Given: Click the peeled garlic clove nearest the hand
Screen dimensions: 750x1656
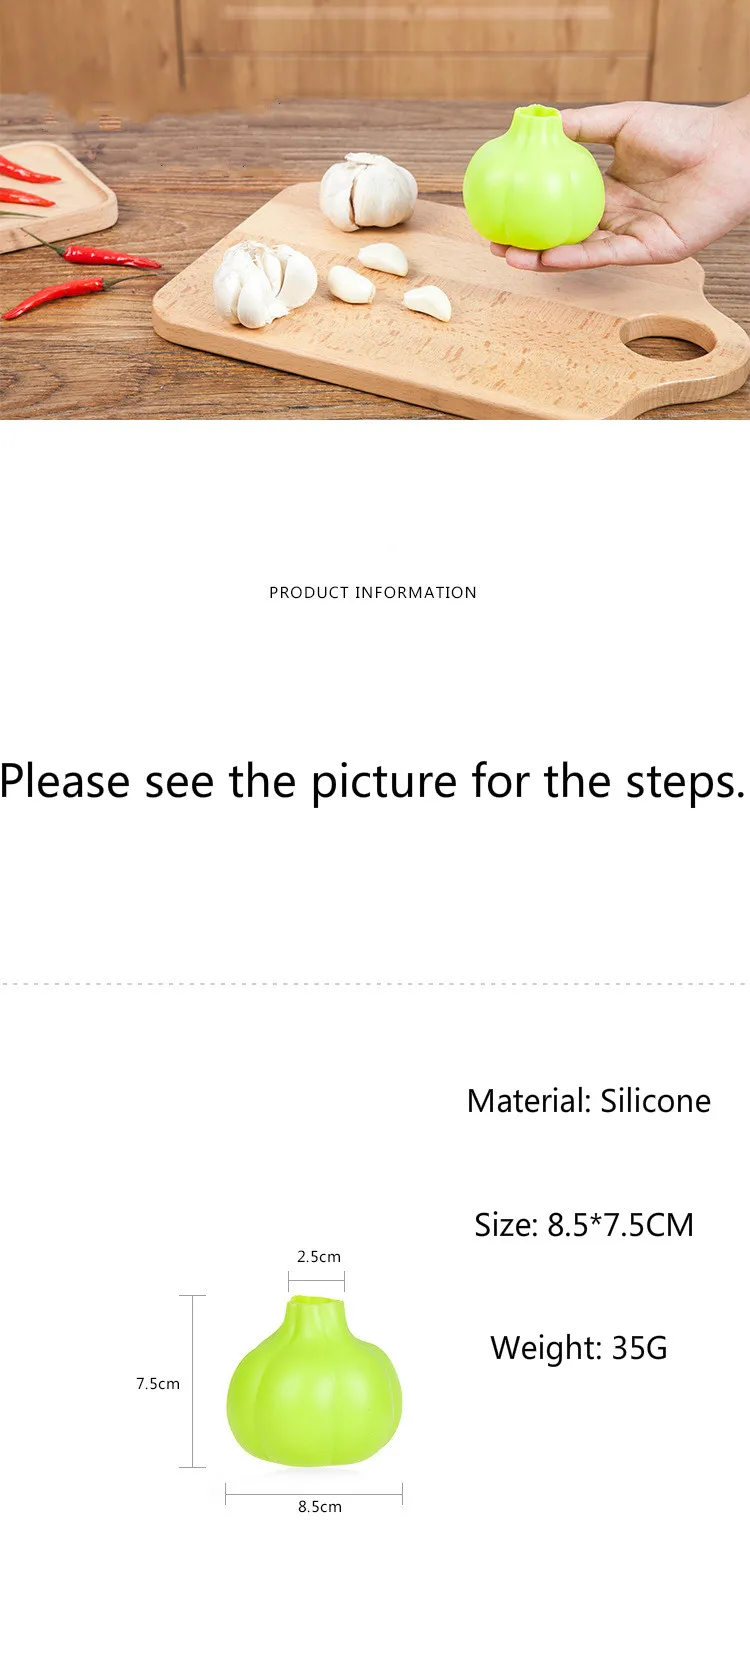Looking at the screenshot, I should [428, 302].
